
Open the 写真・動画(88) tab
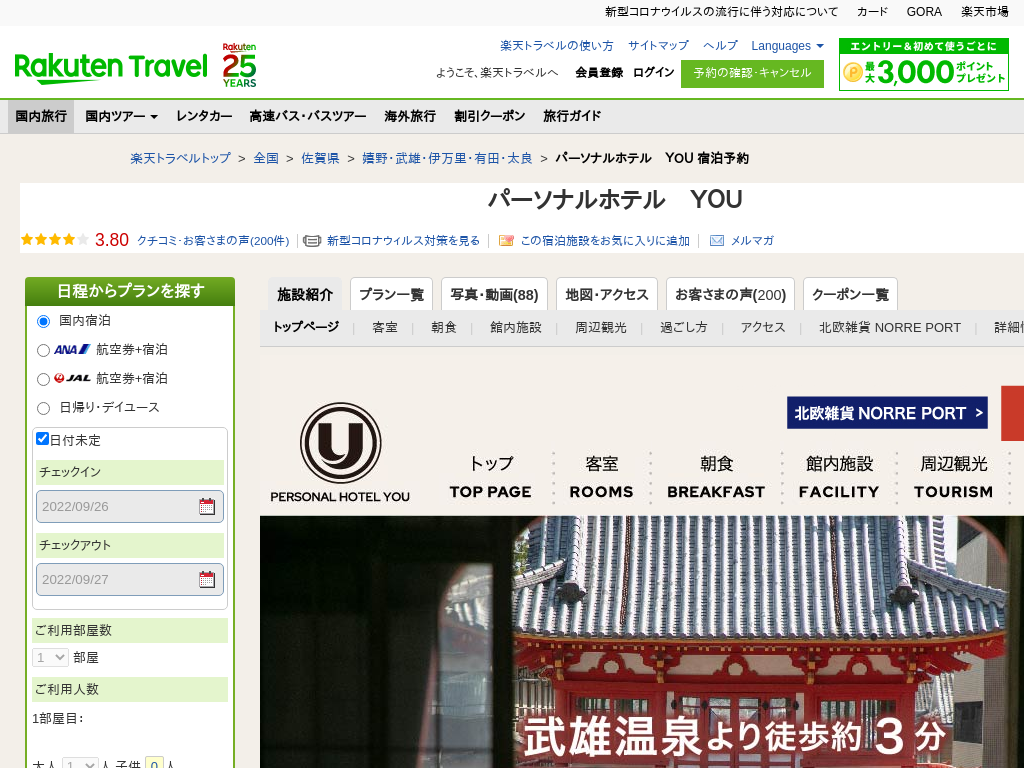pyautogui.click(x=494, y=295)
